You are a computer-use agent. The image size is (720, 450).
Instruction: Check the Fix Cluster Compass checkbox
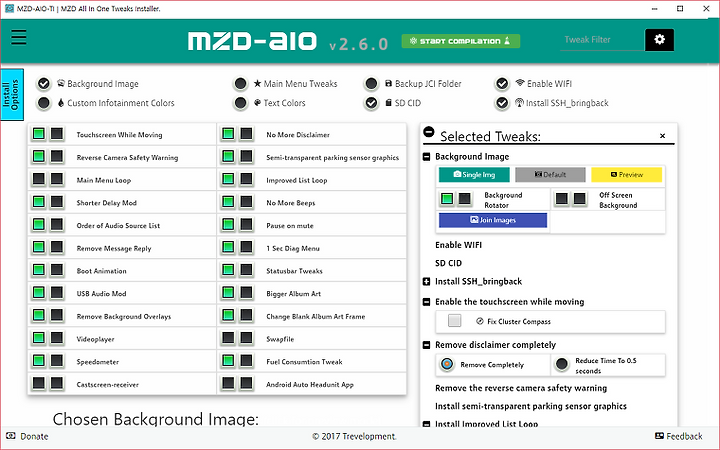[455, 321]
